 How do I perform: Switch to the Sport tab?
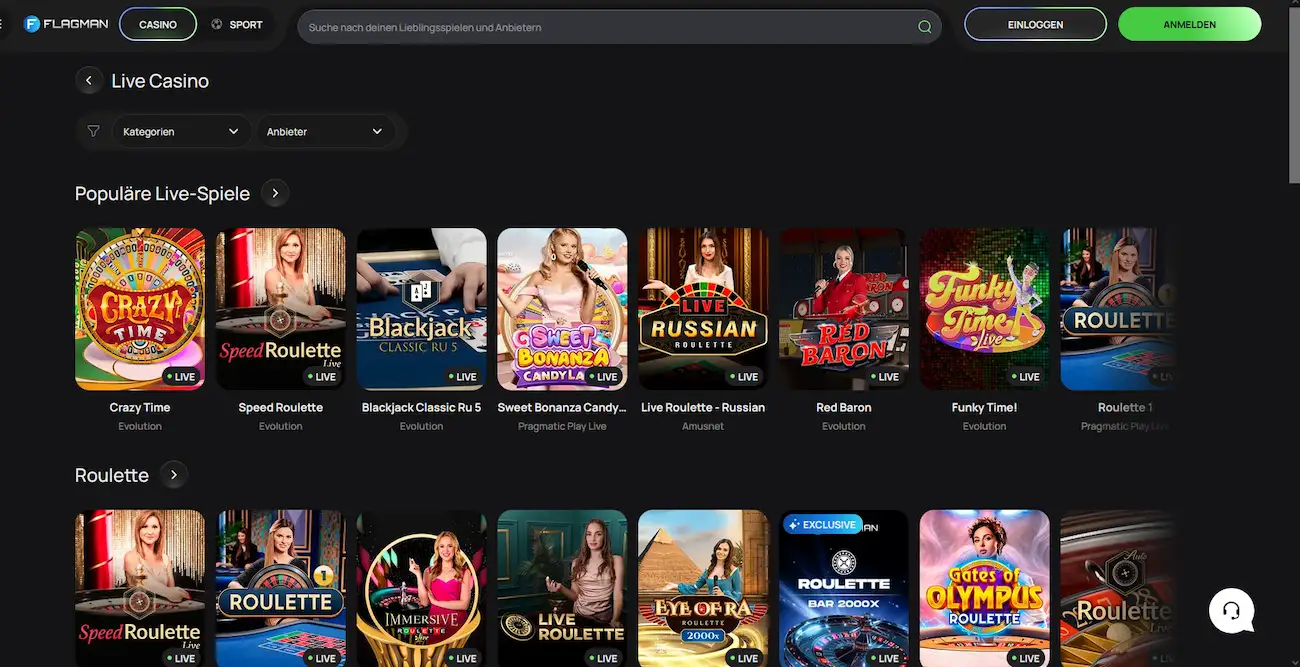pos(237,24)
